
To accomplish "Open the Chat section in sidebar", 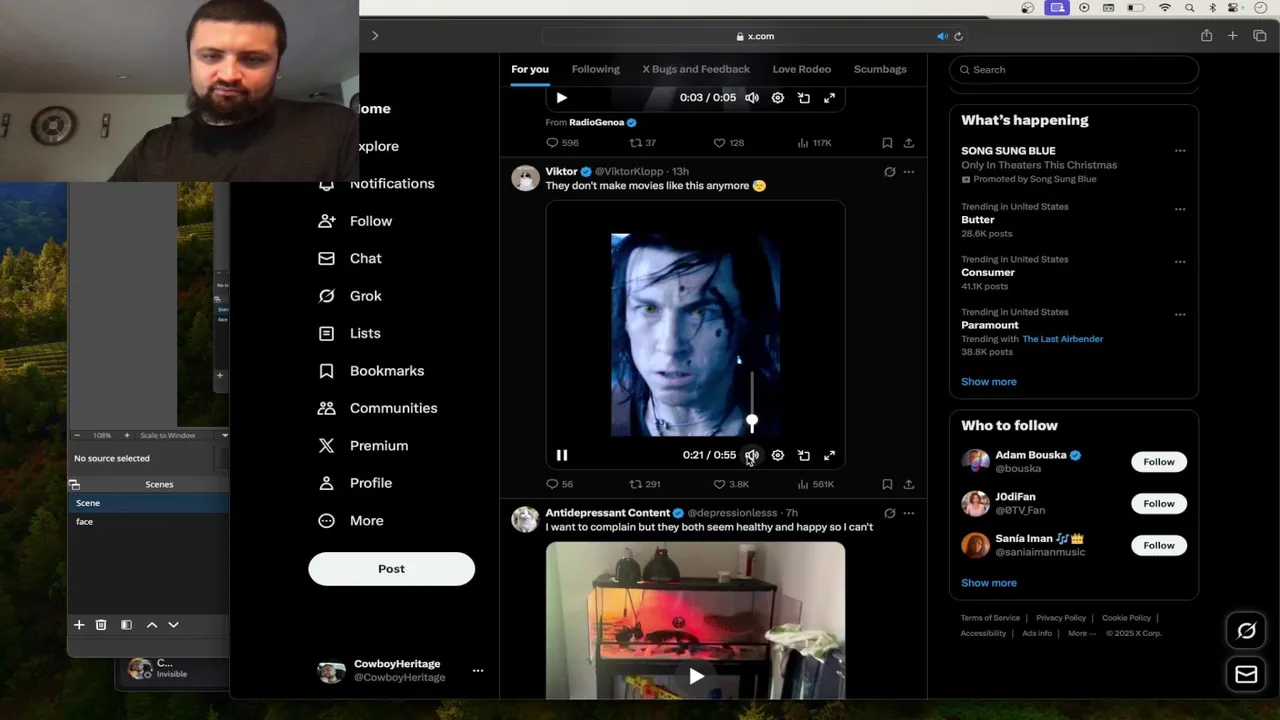I will coord(350,258).
